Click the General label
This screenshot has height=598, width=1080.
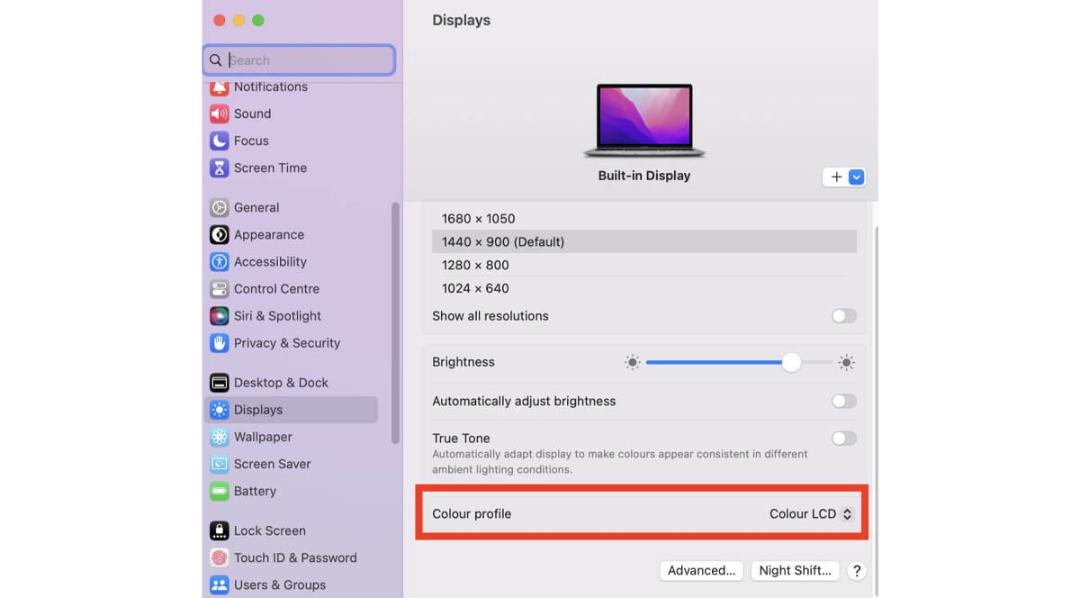click(256, 207)
